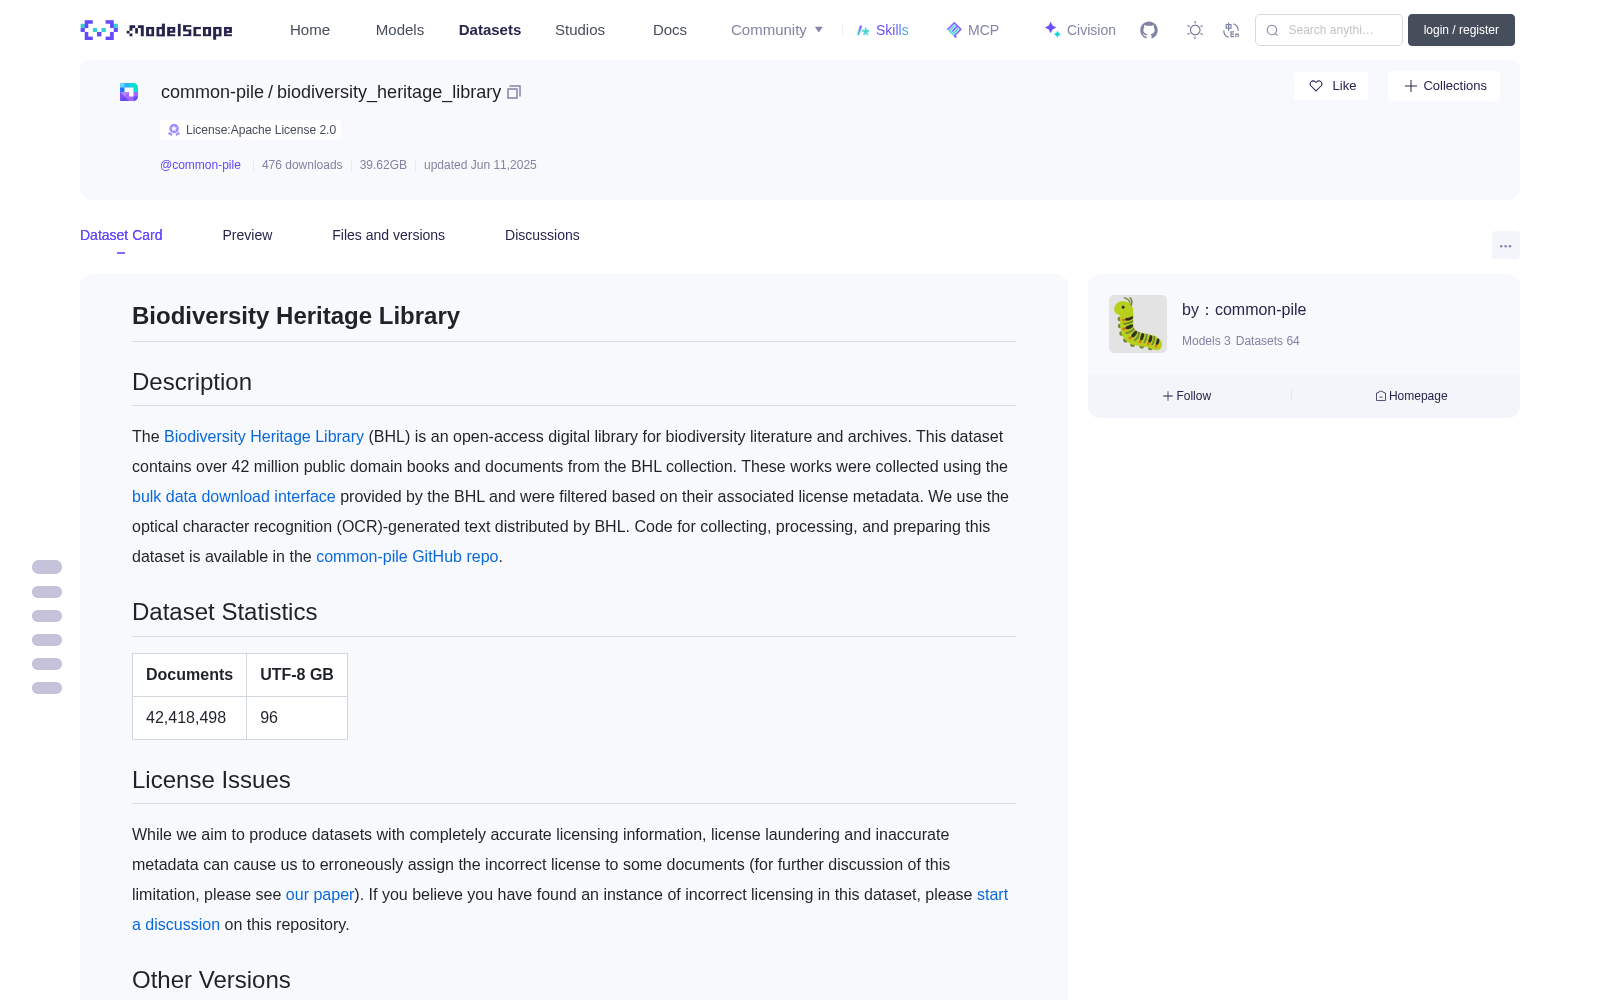The height and width of the screenshot is (1000, 1600).
Task: Click the Dataset Statistics heading
Action: pyautogui.click(x=225, y=612)
